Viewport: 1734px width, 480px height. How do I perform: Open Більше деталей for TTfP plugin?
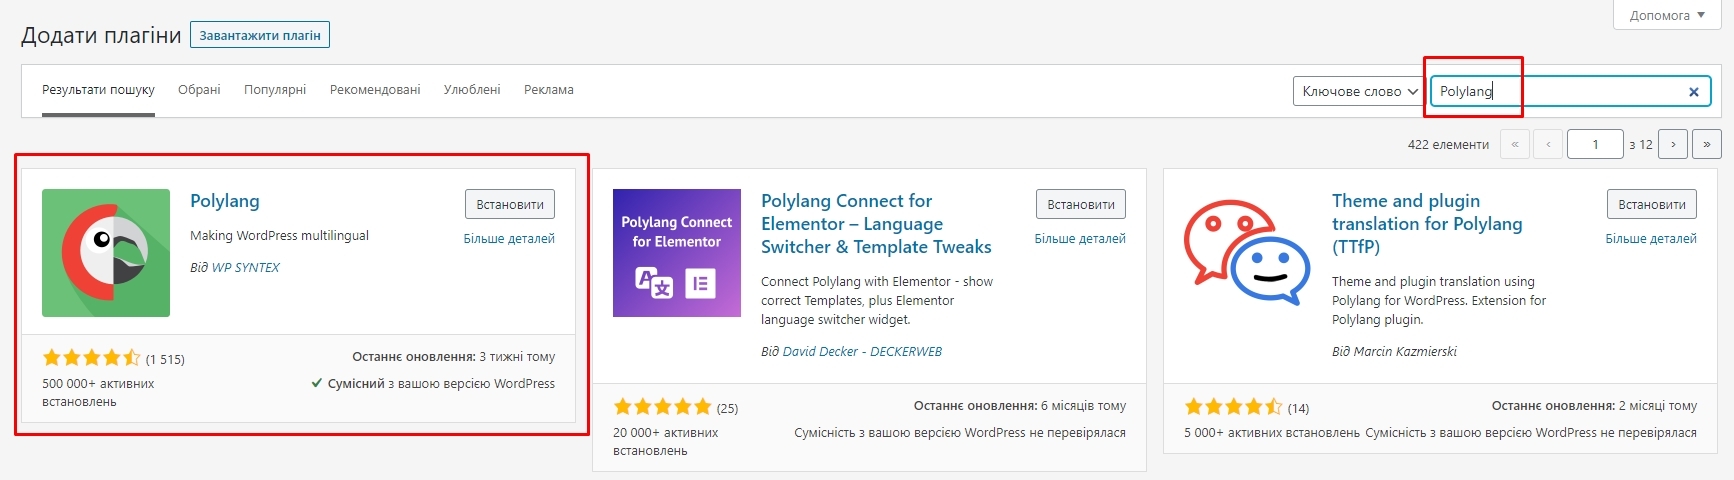click(1651, 239)
